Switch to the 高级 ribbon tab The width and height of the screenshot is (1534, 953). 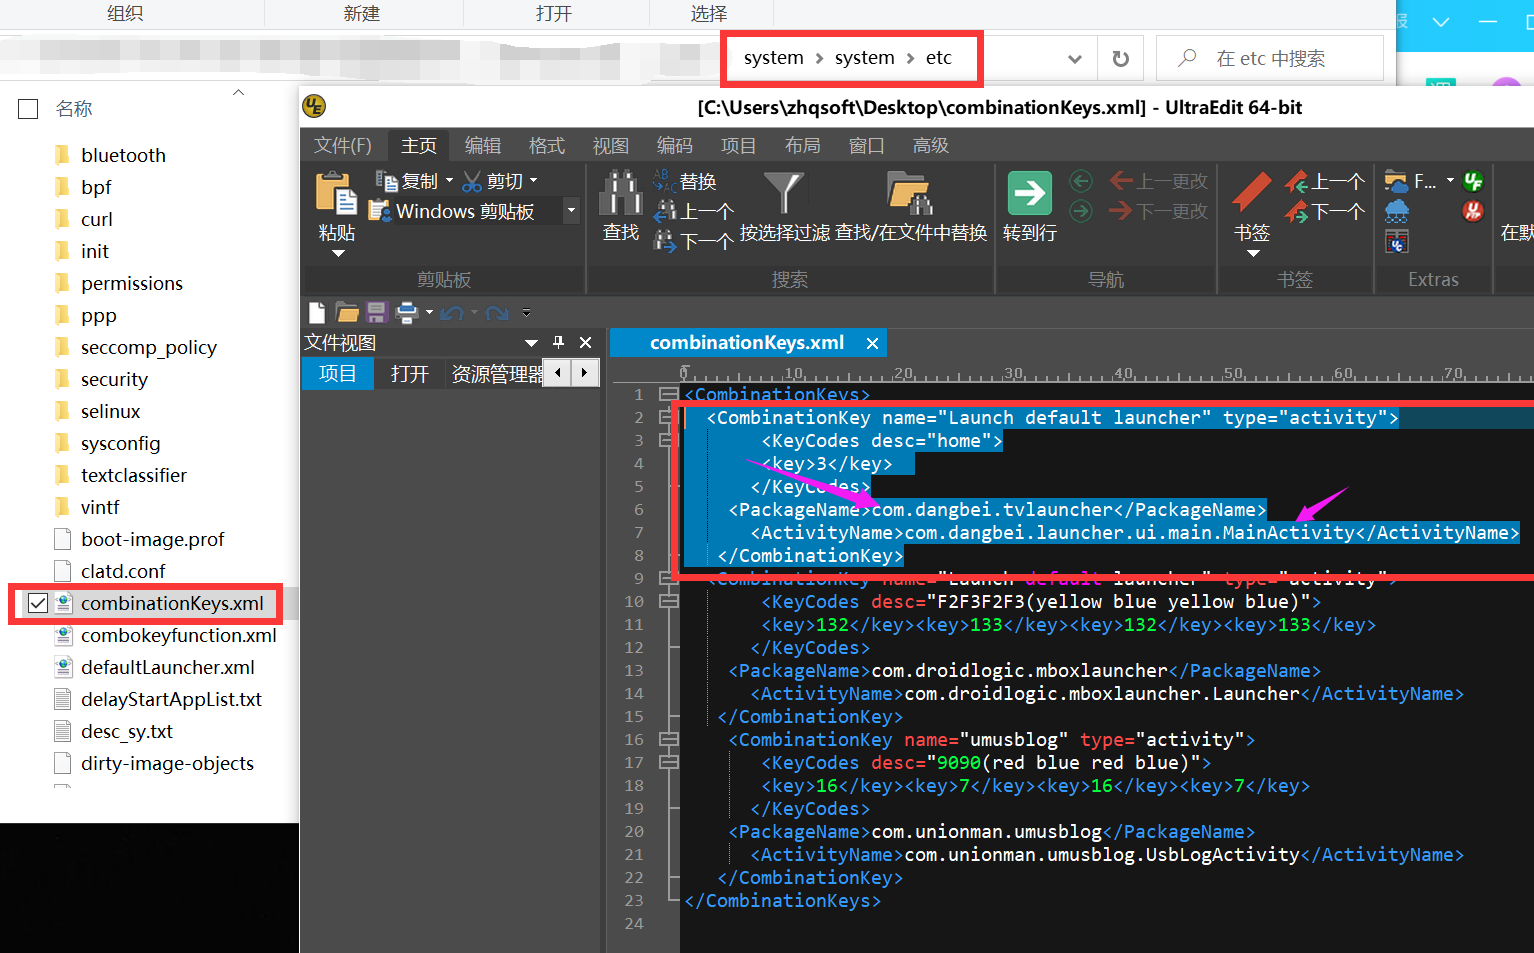(x=931, y=146)
